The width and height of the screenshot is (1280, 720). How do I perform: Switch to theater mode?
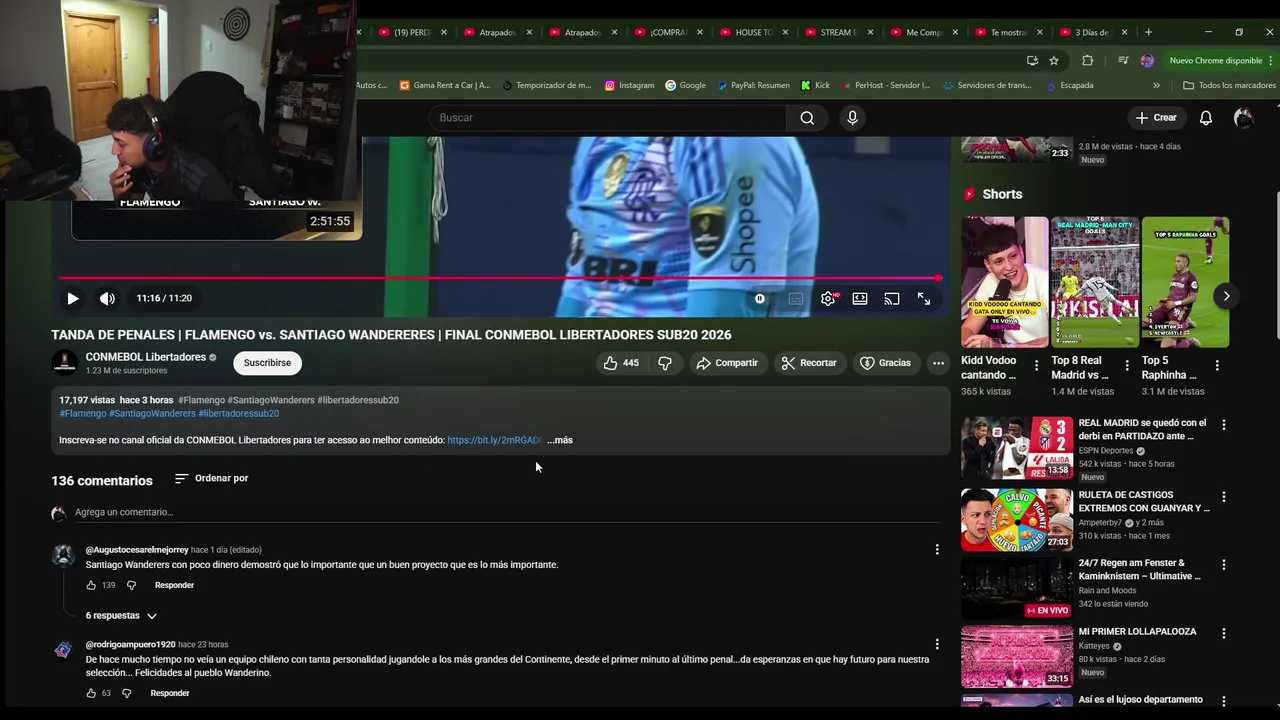pos(860,298)
